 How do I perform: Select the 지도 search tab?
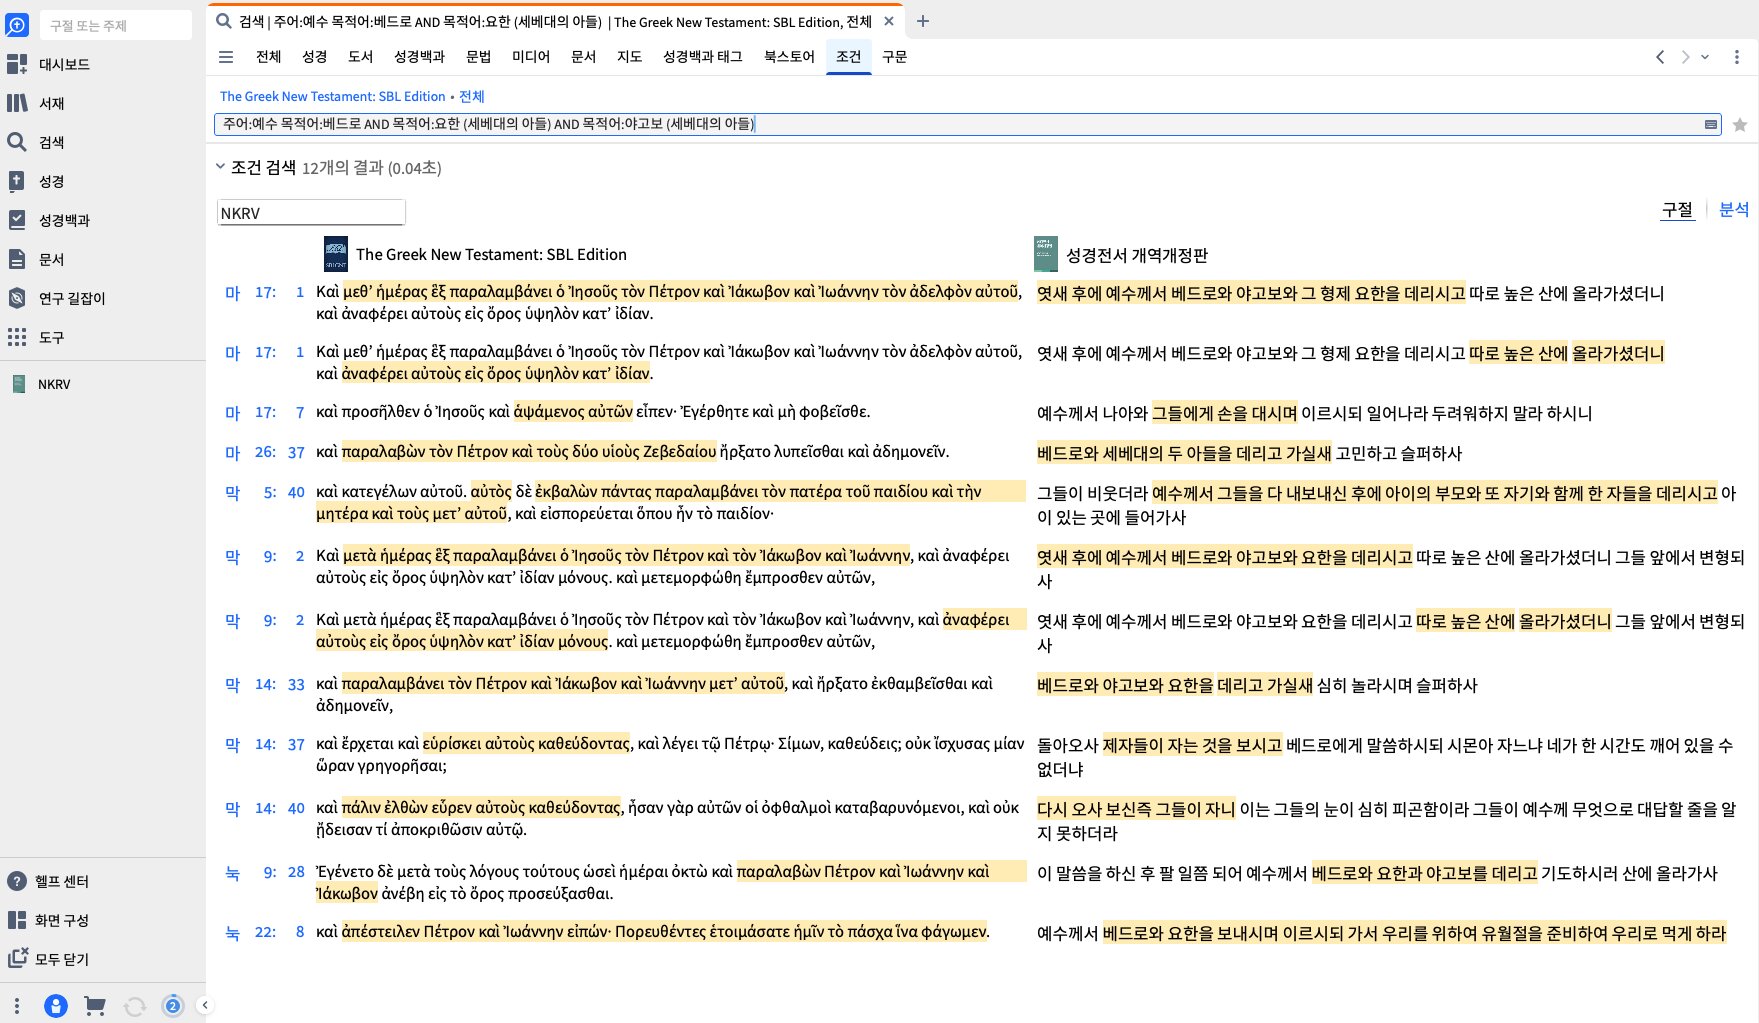(x=630, y=57)
